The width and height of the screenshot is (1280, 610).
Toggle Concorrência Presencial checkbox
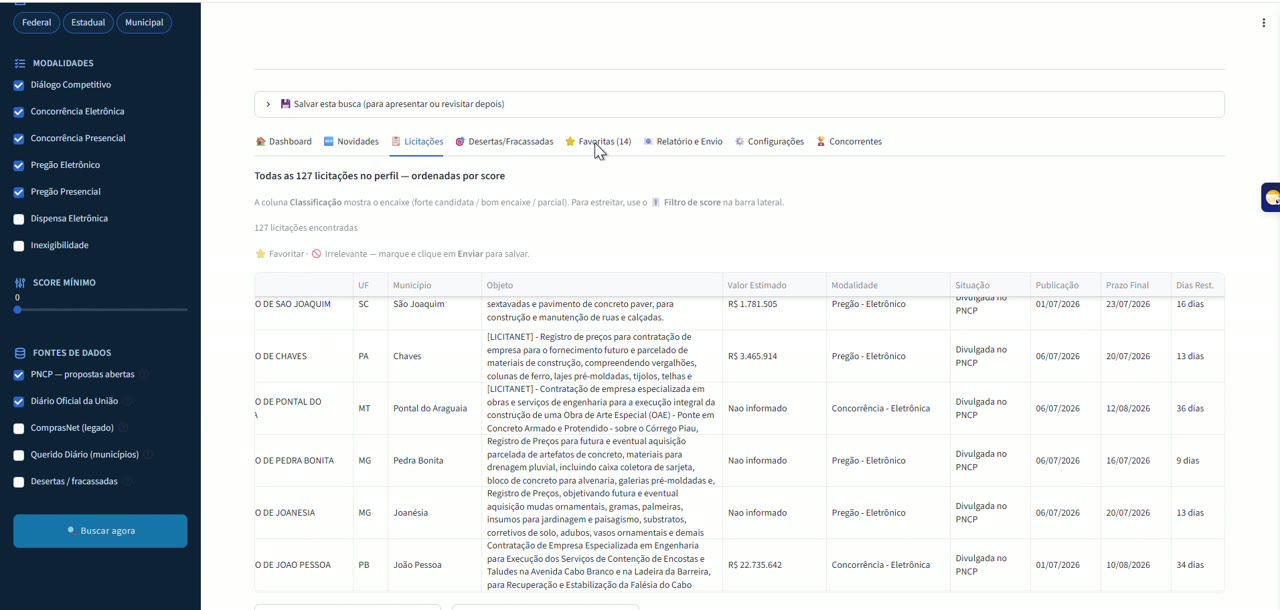19,139
